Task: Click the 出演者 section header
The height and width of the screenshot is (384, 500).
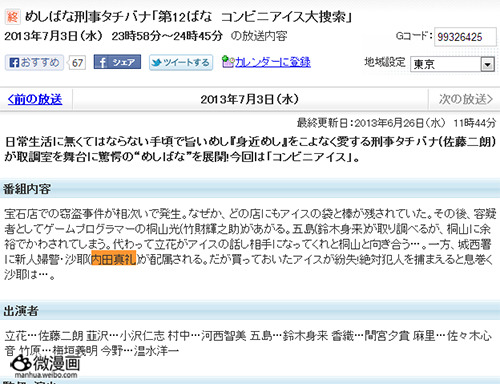Action: point(21,311)
